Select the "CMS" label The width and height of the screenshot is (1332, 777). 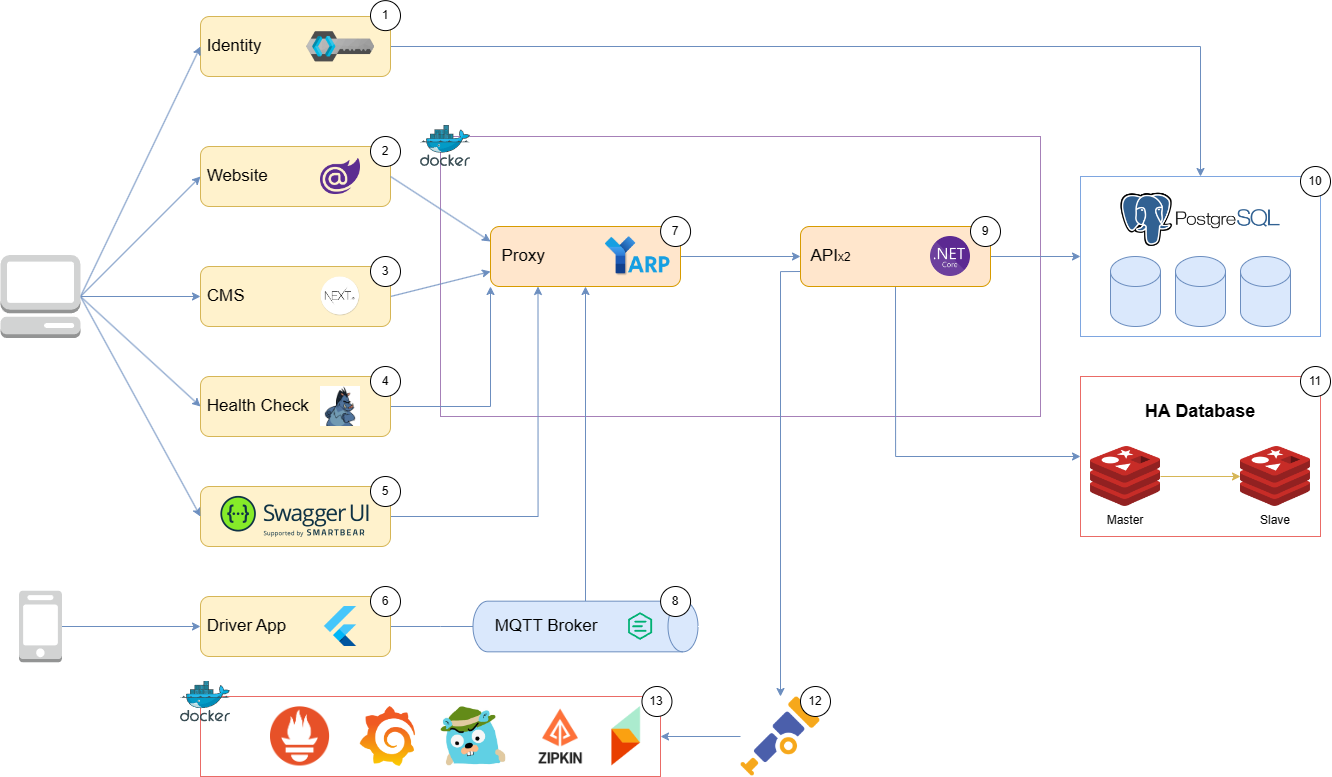point(225,296)
